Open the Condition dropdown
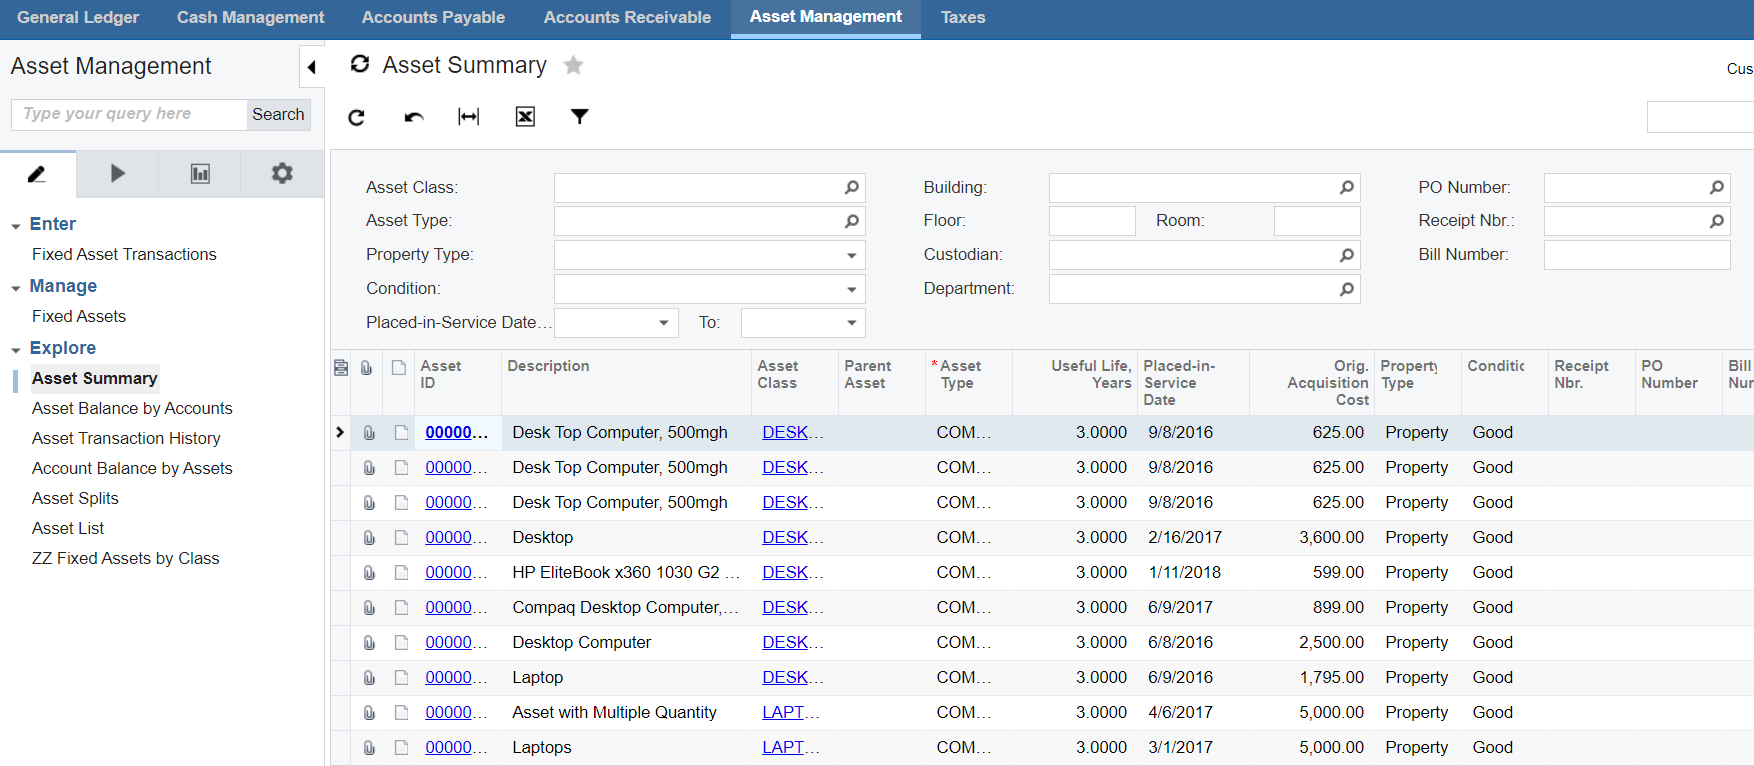 pos(851,290)
